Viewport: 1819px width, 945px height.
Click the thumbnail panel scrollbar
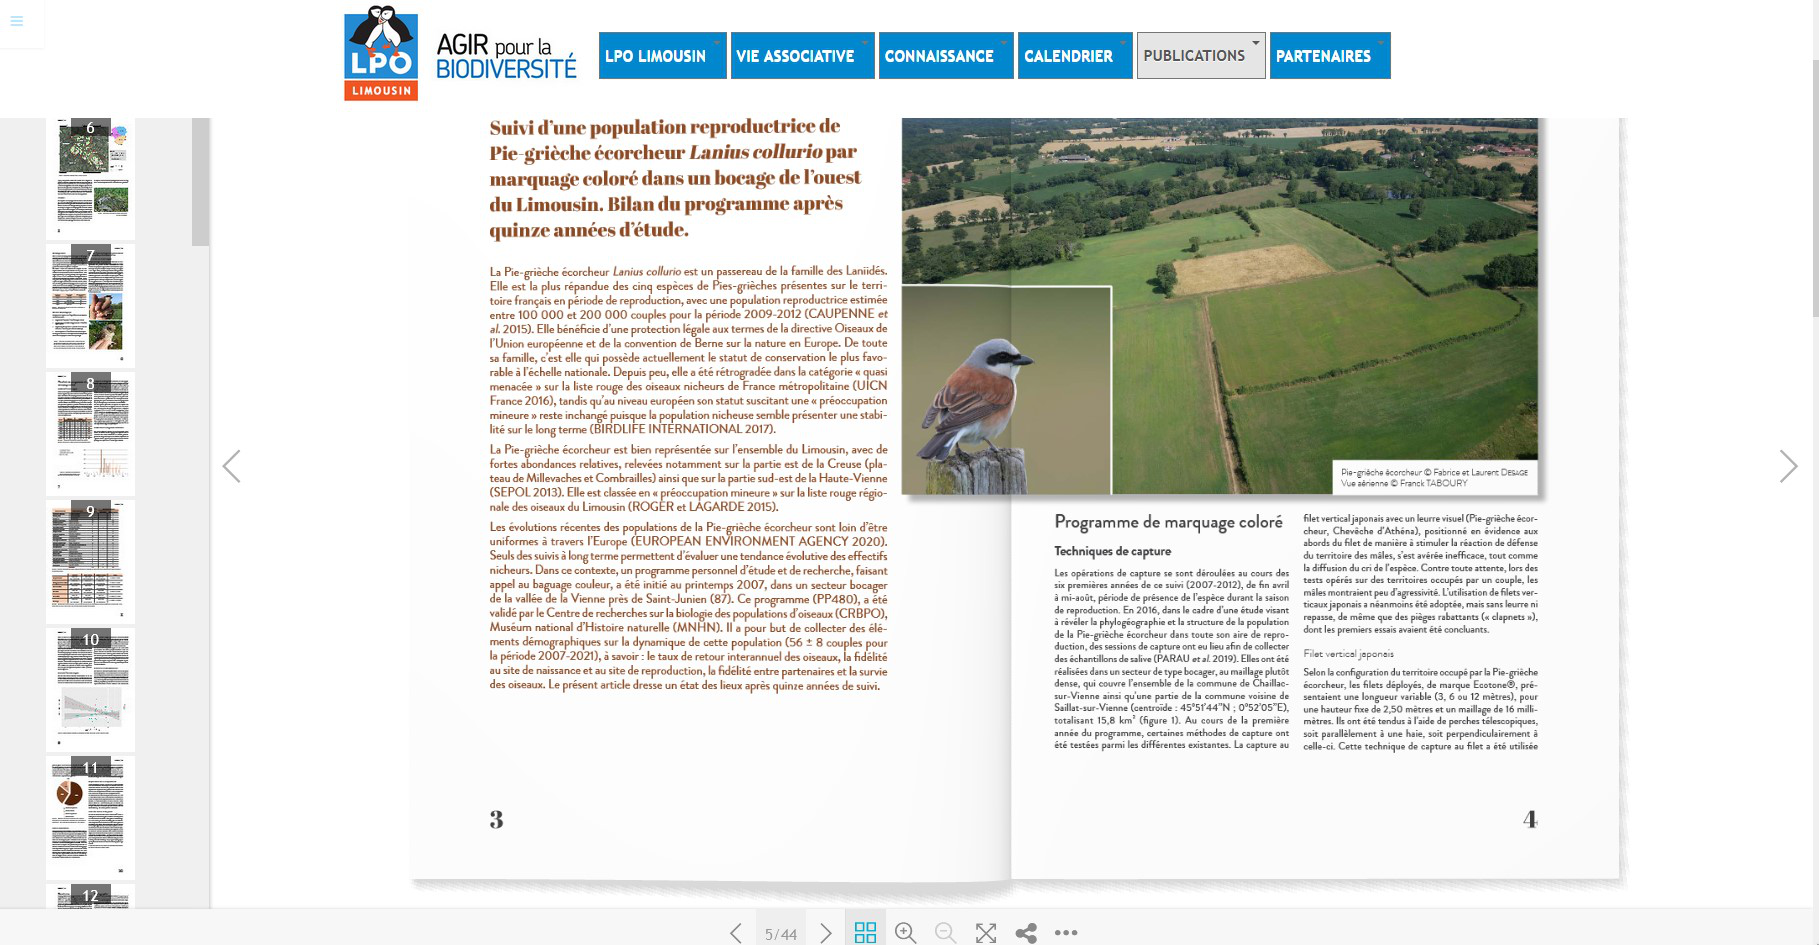coord(200,181)
